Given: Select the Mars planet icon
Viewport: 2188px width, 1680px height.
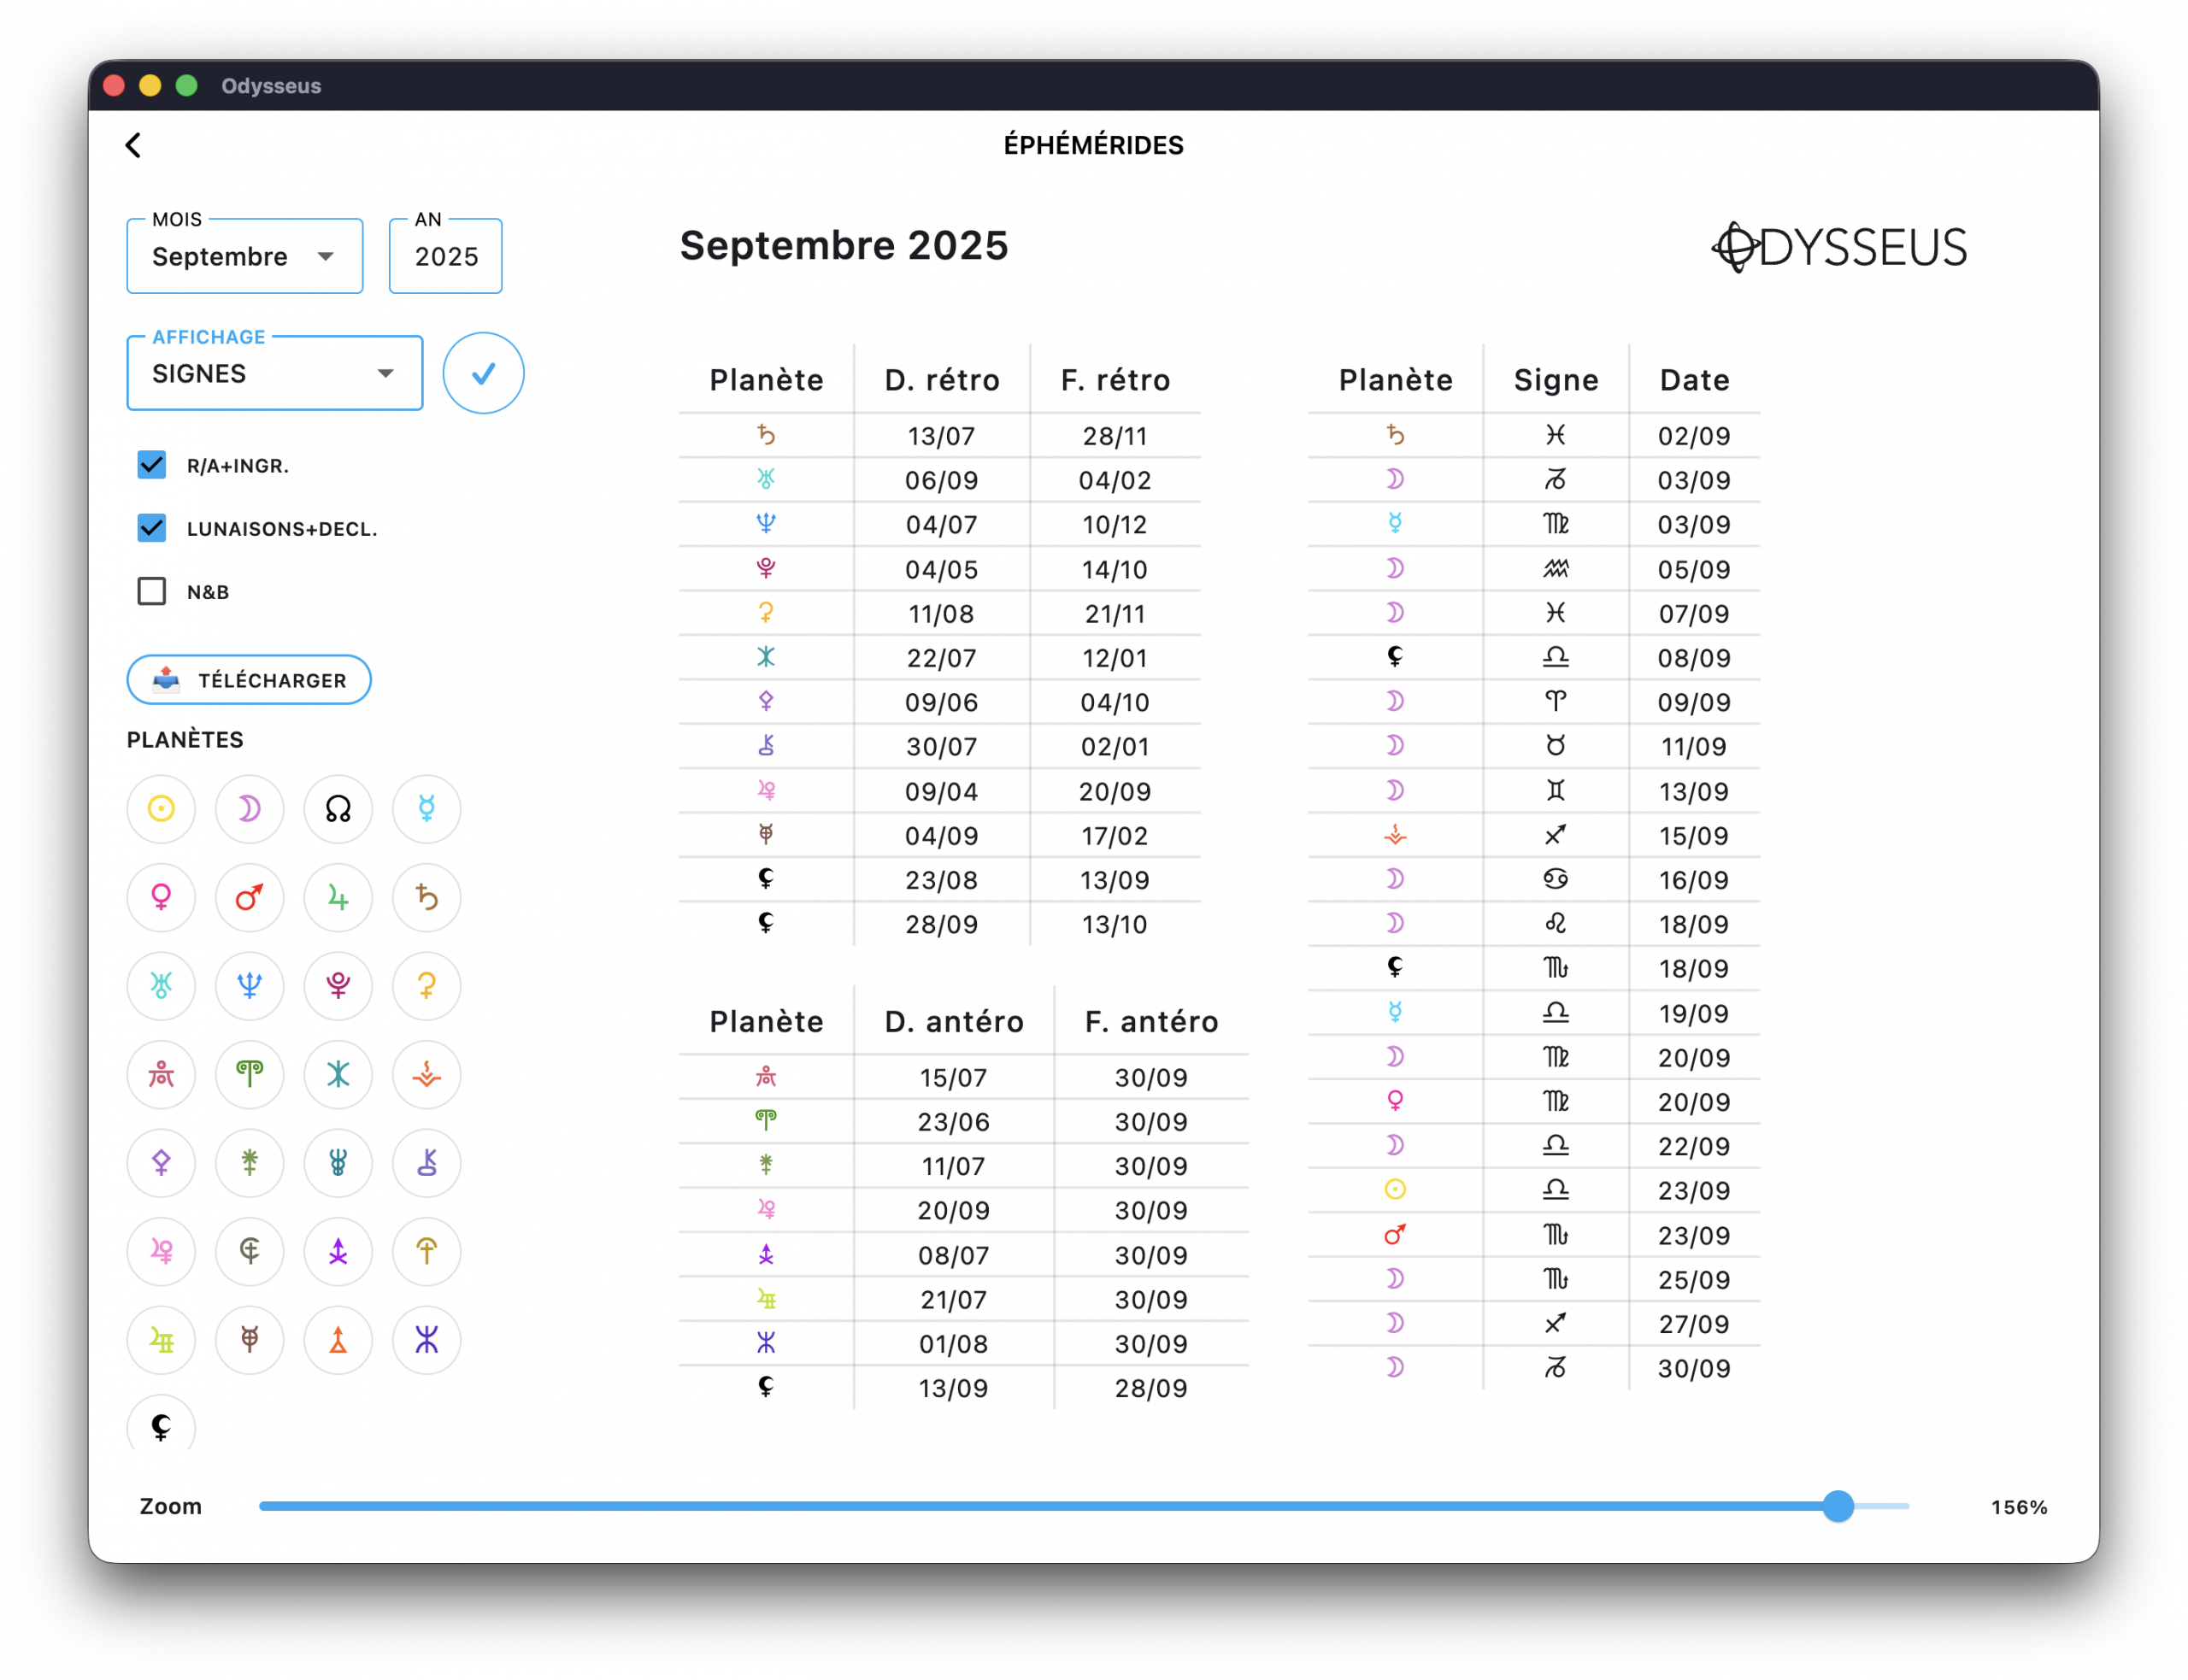Looking at the screenshot, I should pos(249,897).
